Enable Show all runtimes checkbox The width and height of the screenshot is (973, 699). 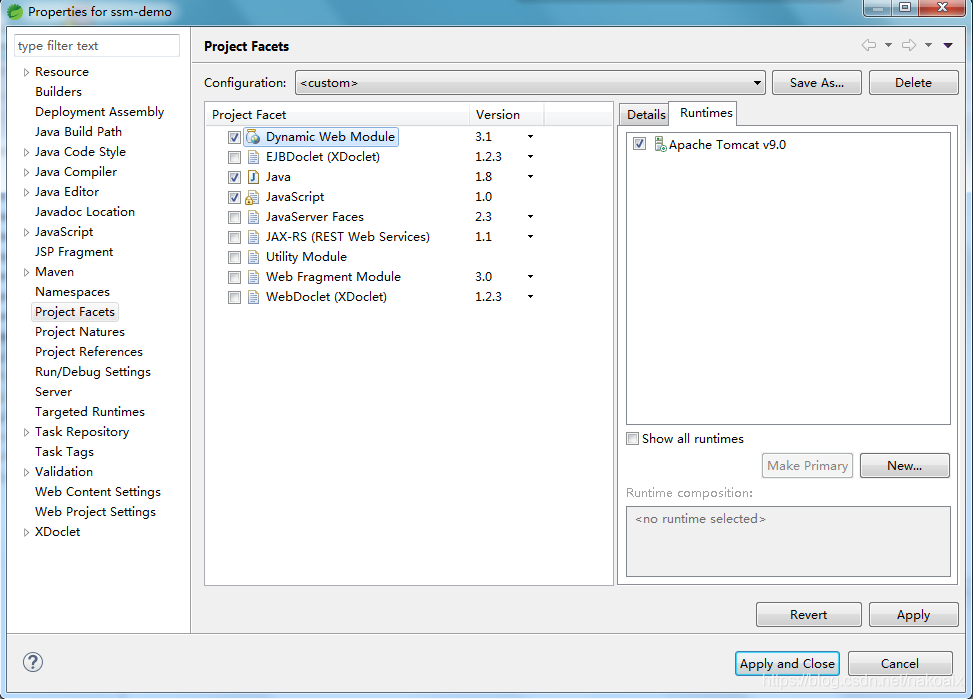tap(632, 438)
